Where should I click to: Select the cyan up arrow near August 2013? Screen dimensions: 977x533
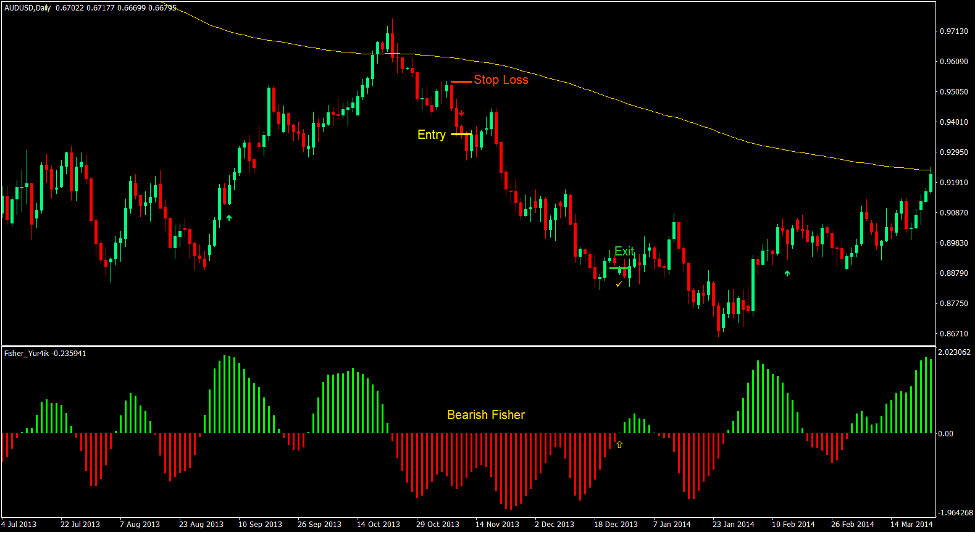[229, 217]
